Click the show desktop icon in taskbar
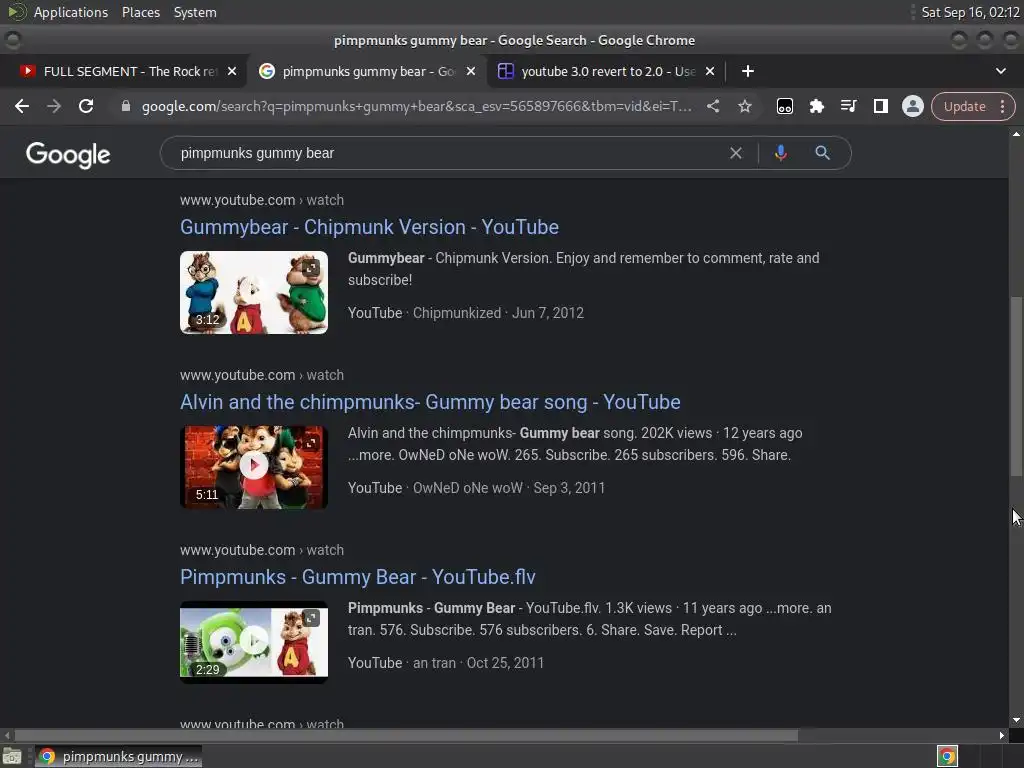Screen dimensions: 1024x768 click(x=12, y=757)
